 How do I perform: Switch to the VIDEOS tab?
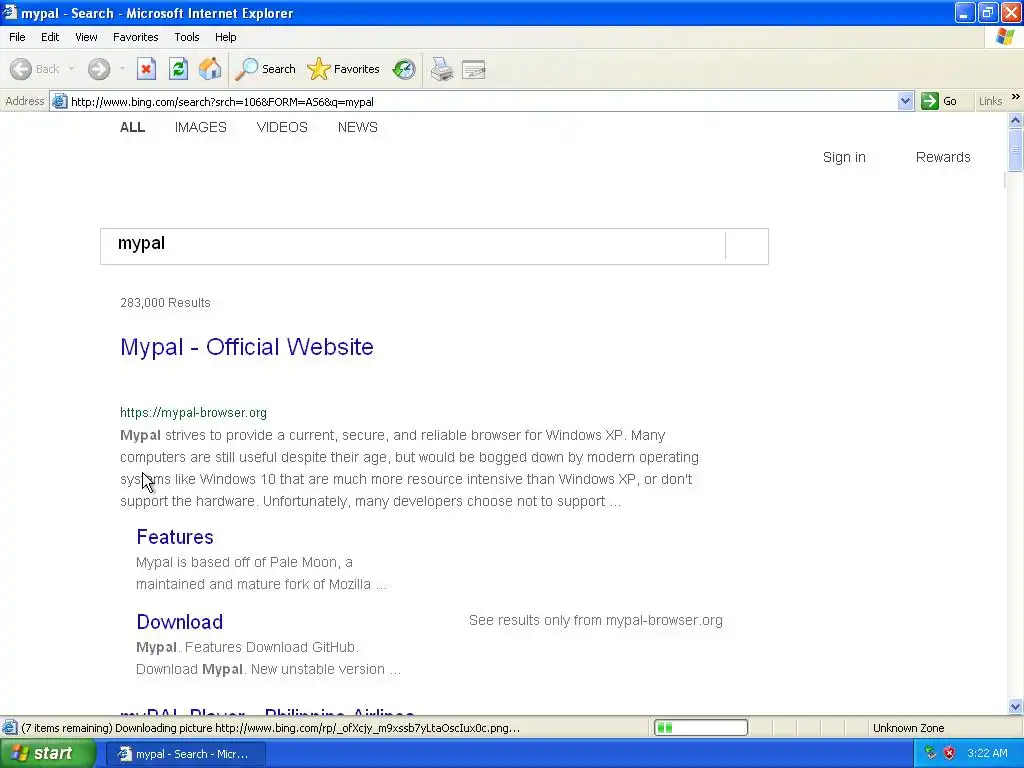click(x=282, y=127)
